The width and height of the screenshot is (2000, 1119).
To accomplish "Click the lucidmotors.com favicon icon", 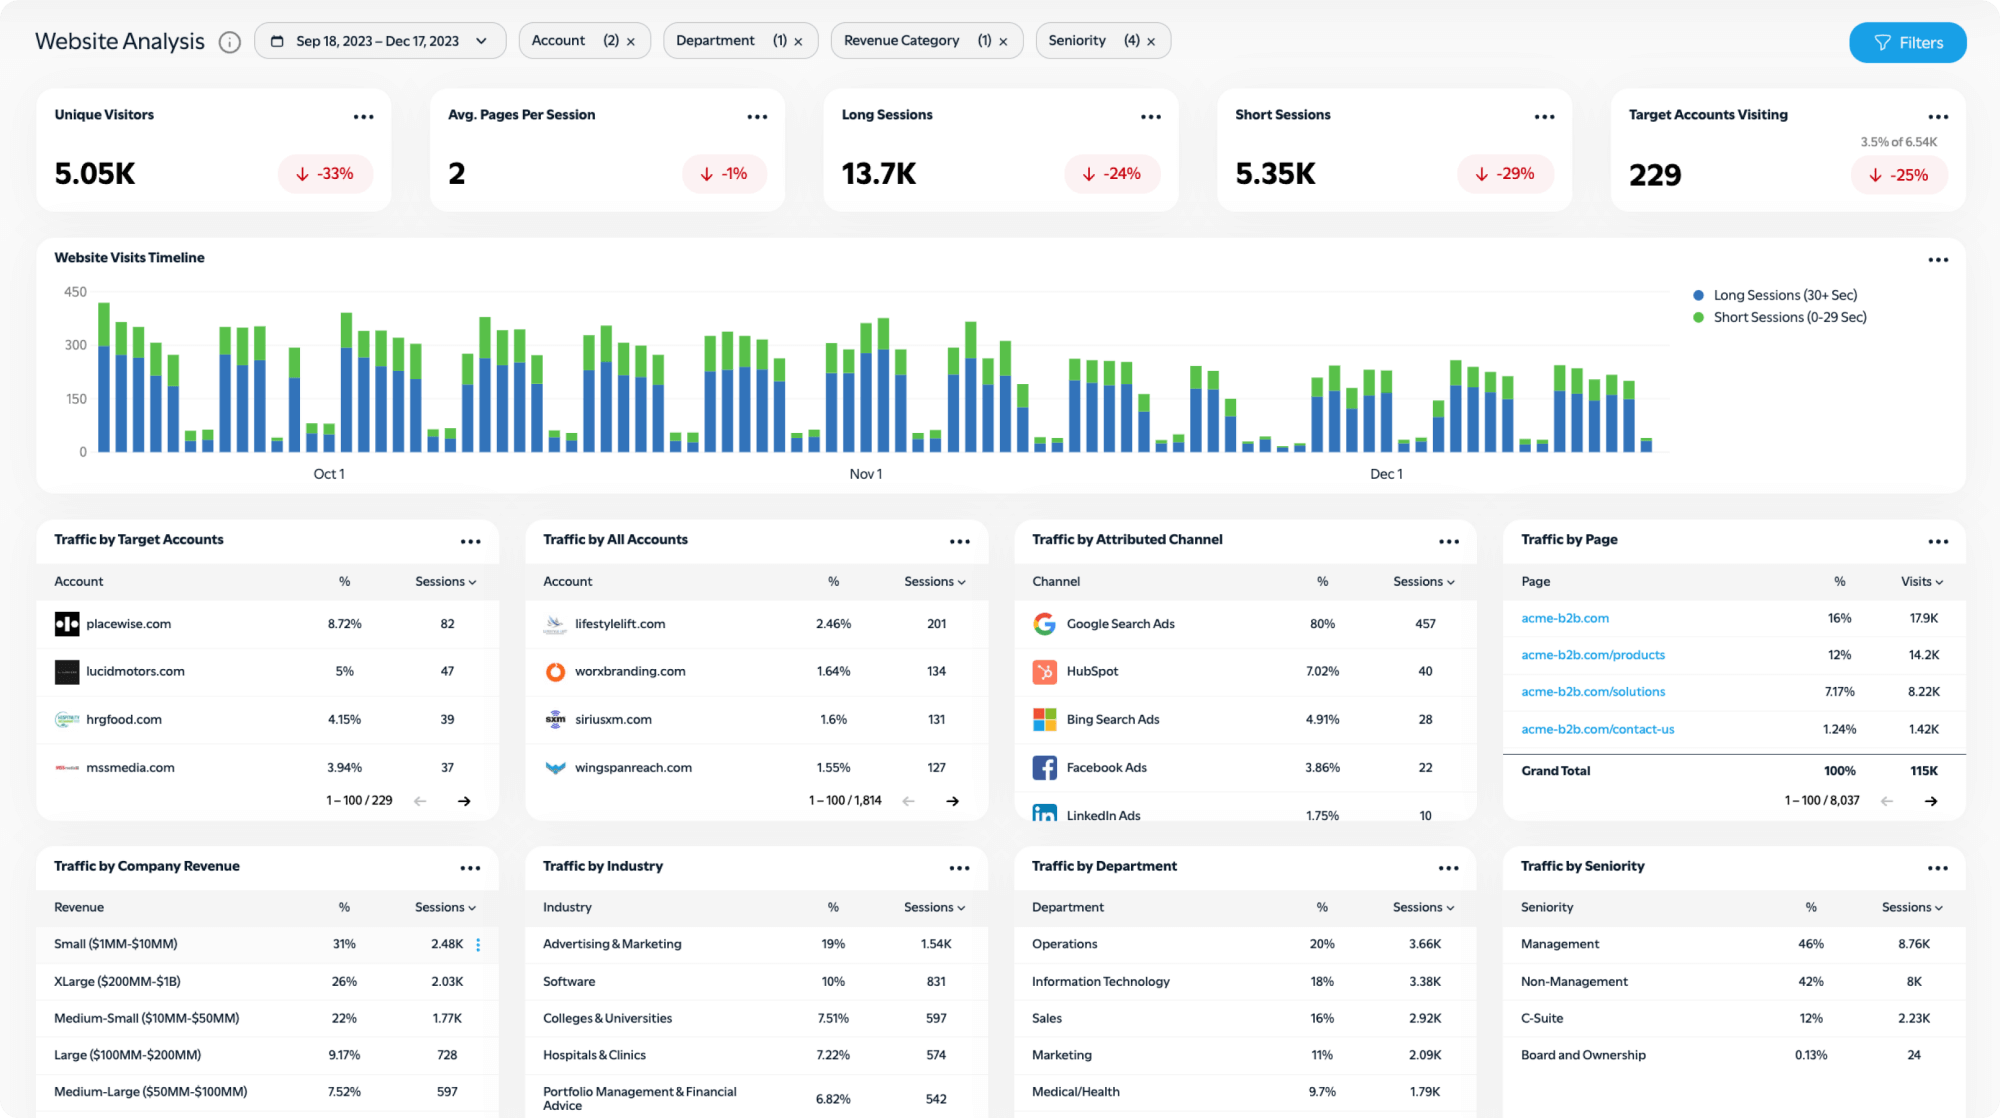I will click(65, 671).
